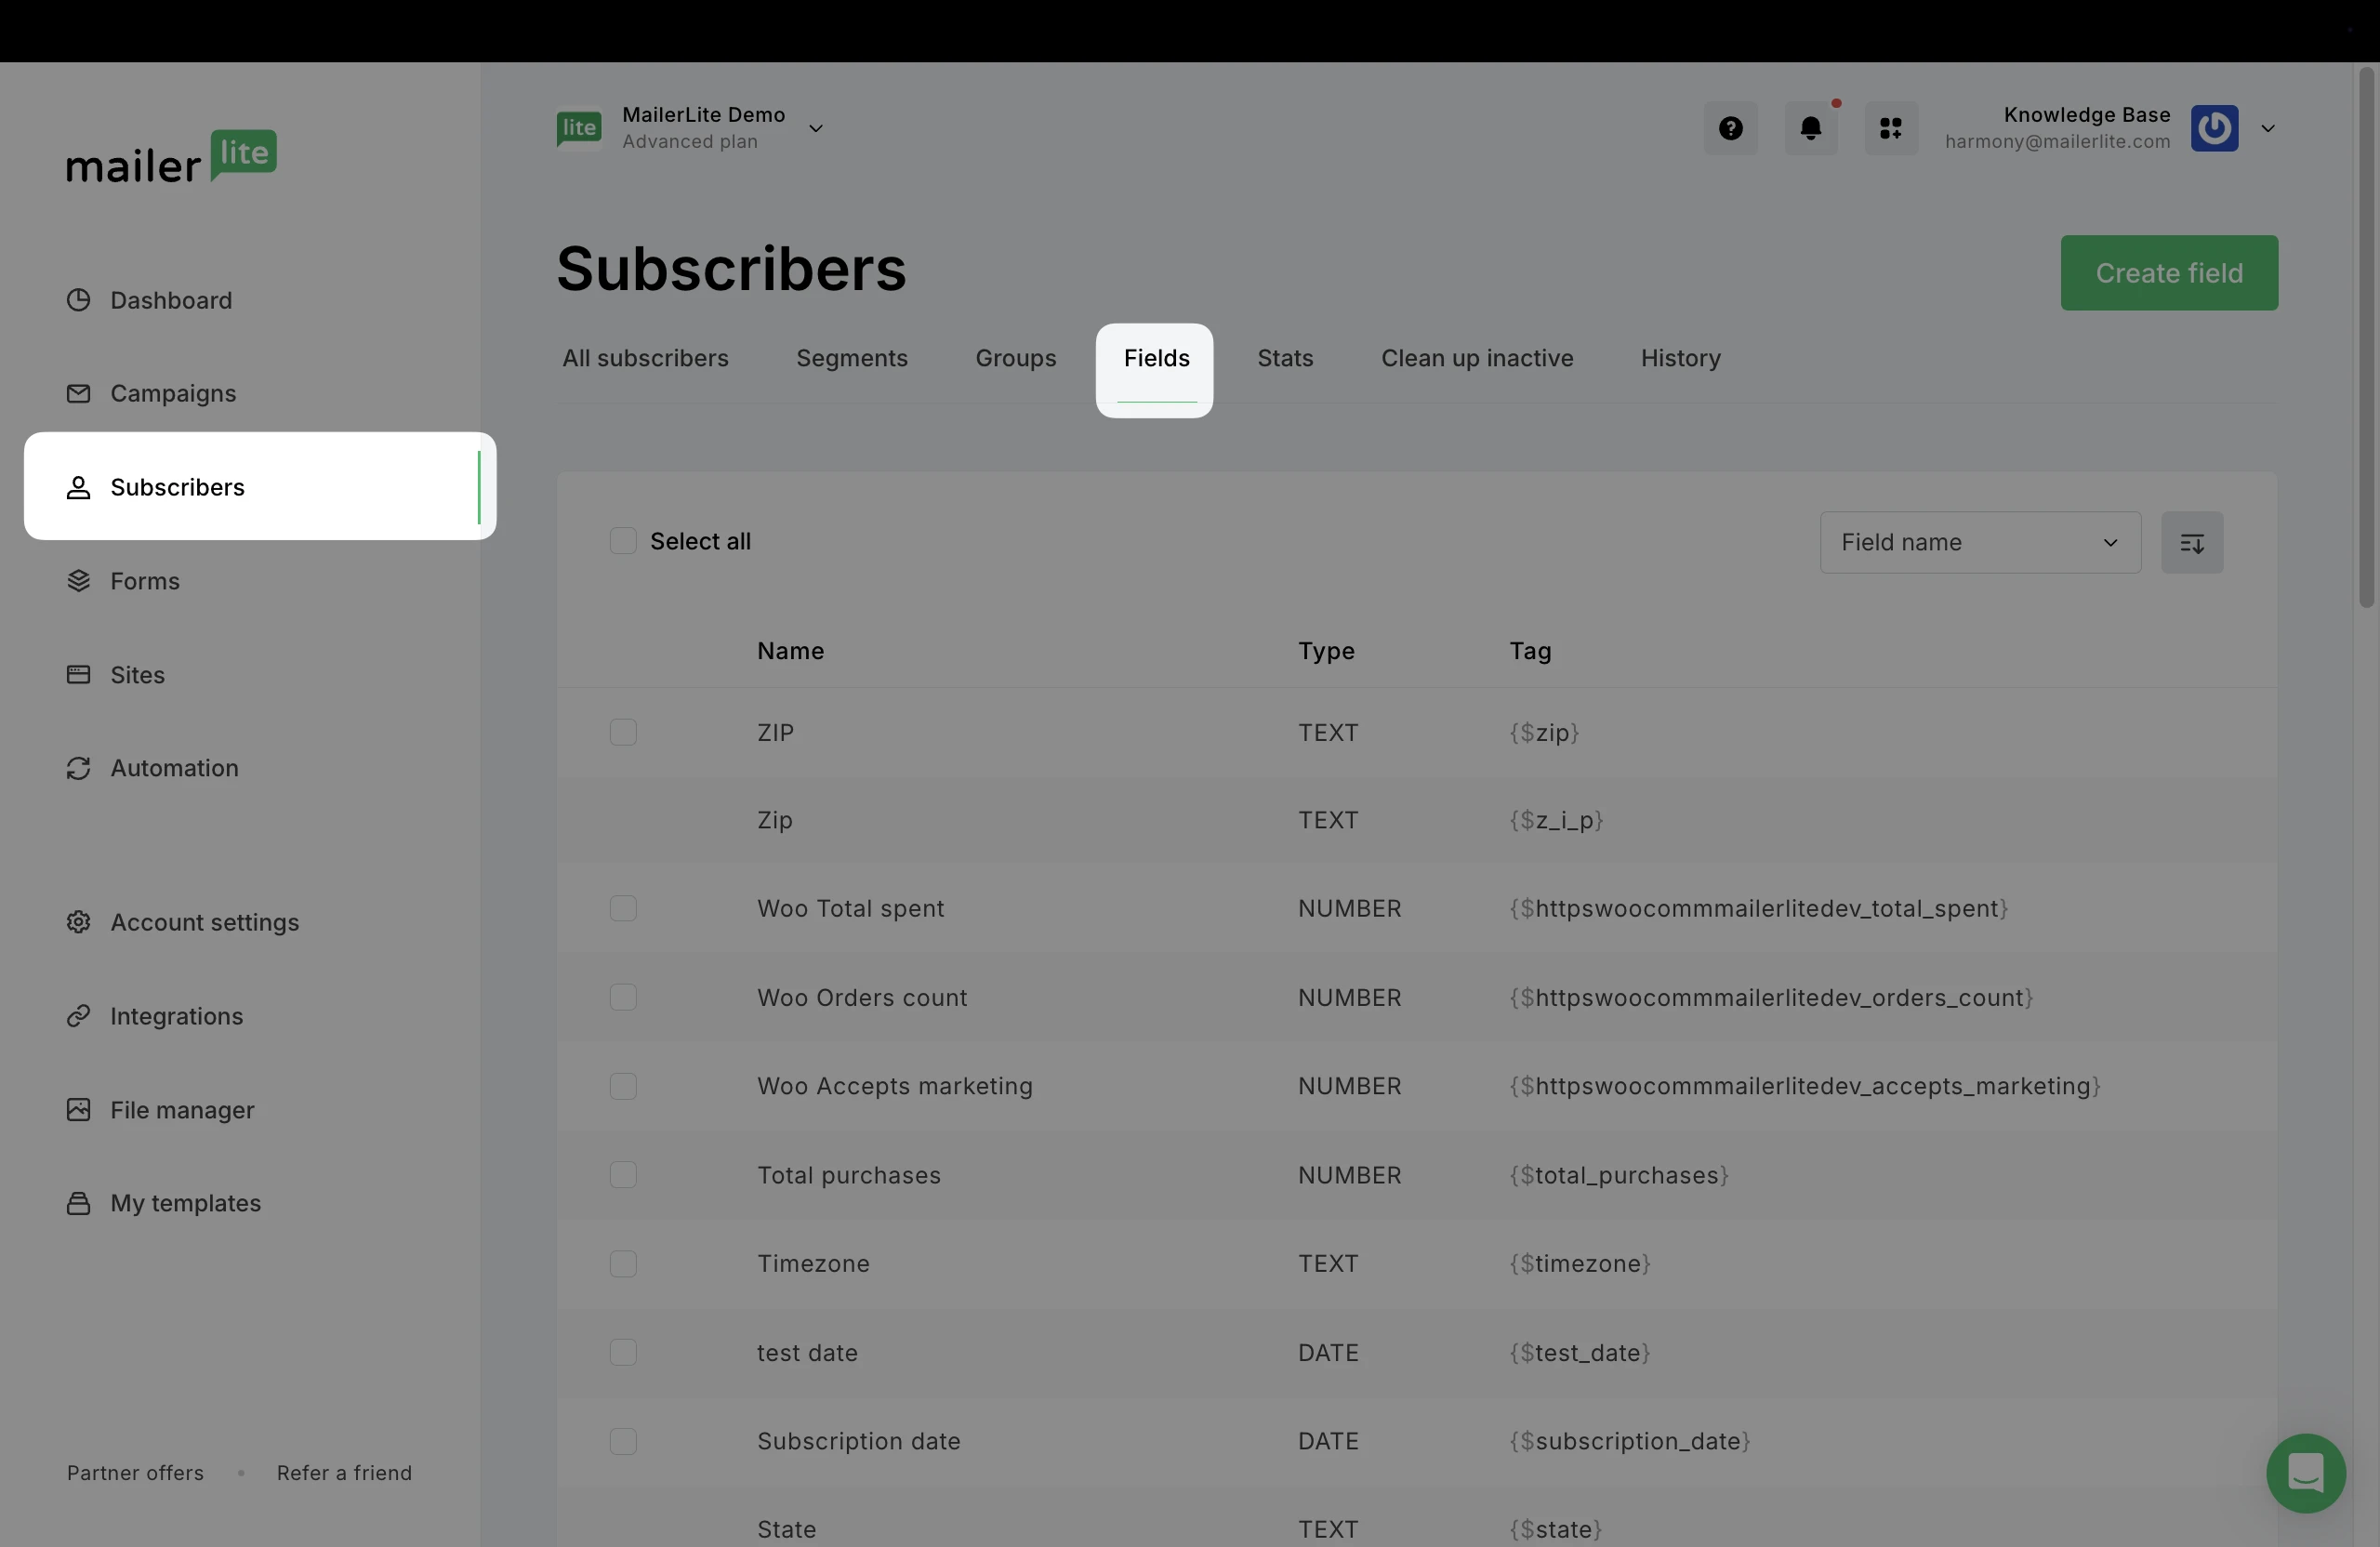Tick the ZIP field checkbox
Screen dimensions: 2380x1547
tap(623, 732)
